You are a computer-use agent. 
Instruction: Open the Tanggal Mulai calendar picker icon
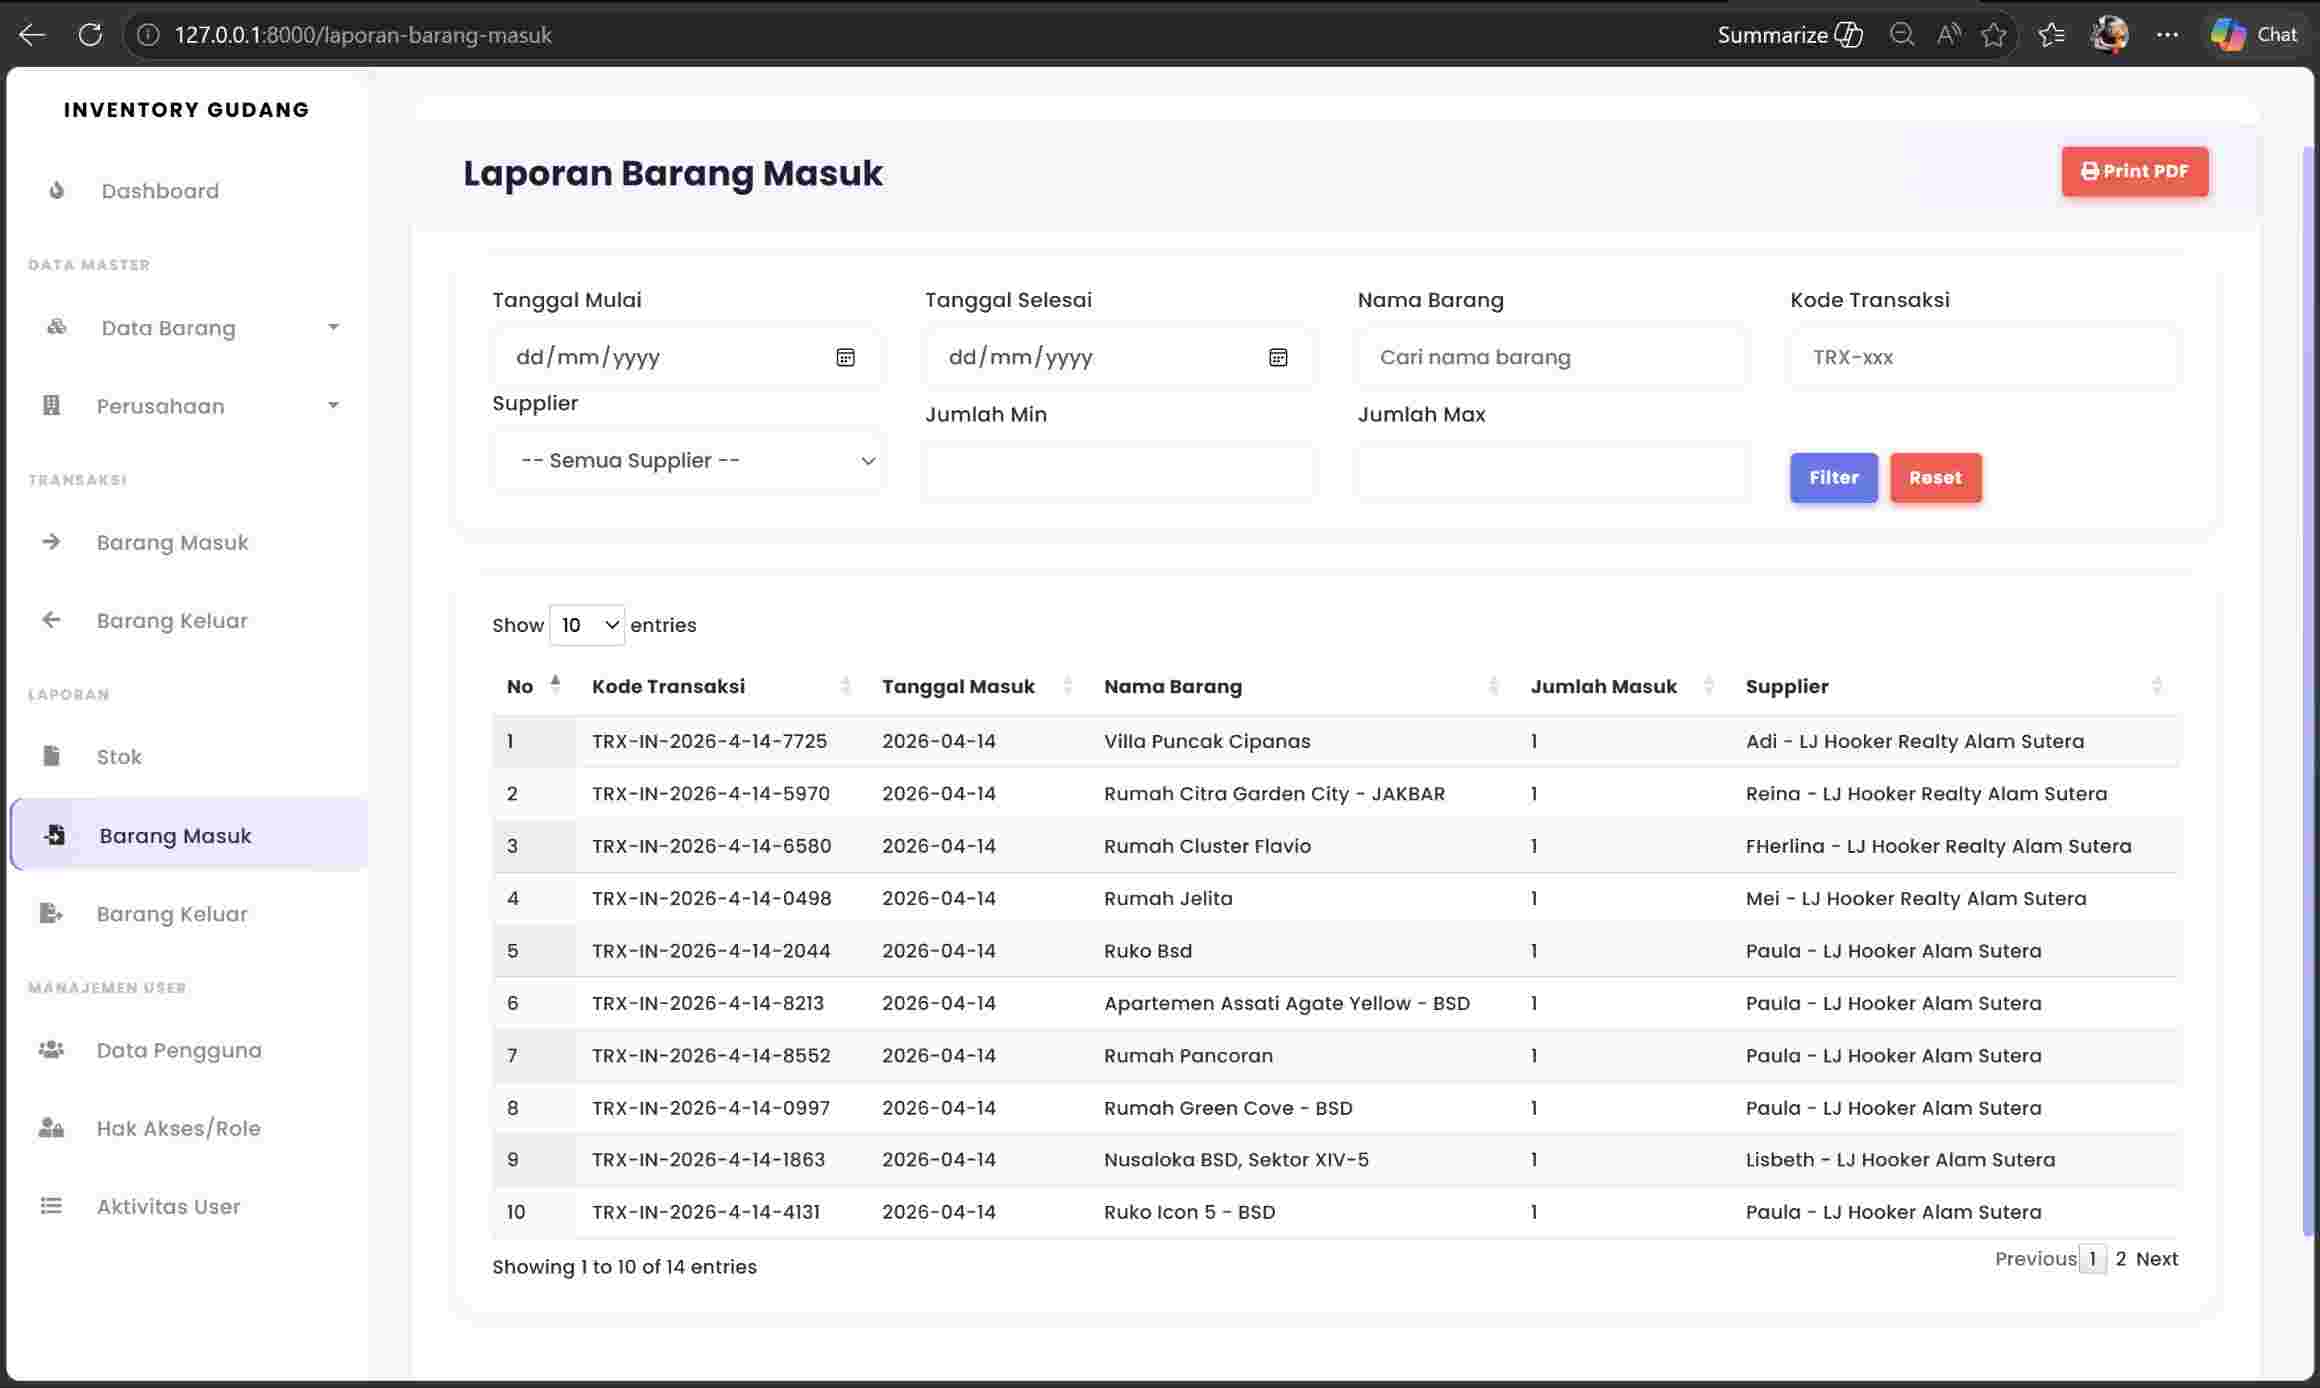pyautogui.click(x=845, y=357)
